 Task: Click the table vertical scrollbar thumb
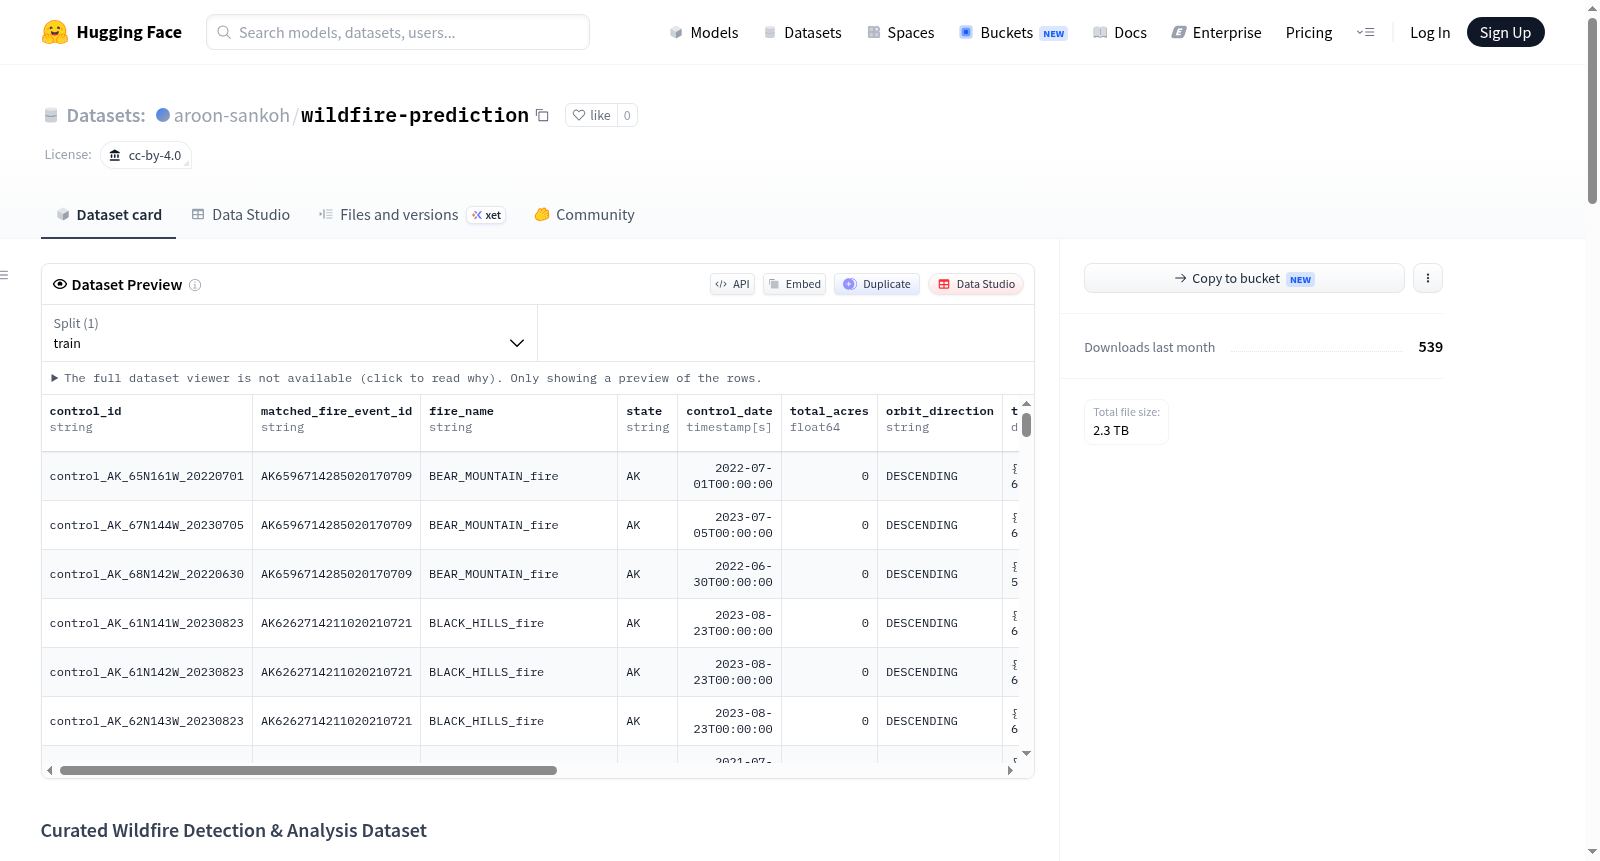coord(1026,425)
